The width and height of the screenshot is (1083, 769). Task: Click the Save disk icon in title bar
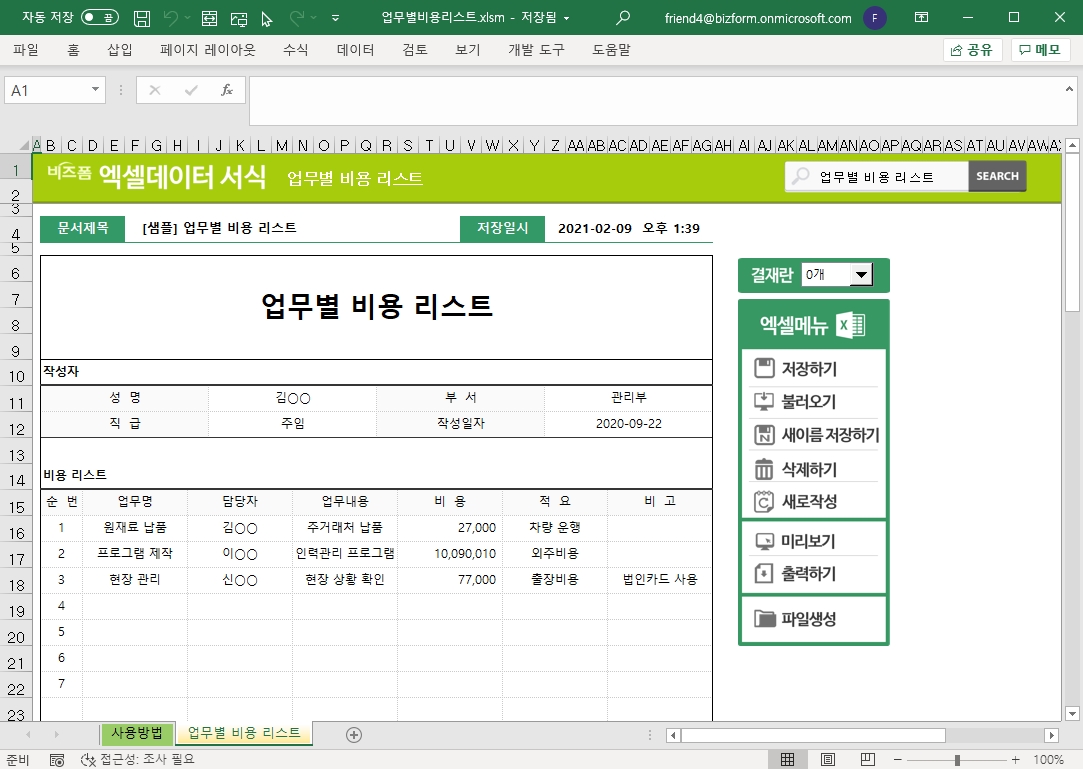click(x=142, y=18)
